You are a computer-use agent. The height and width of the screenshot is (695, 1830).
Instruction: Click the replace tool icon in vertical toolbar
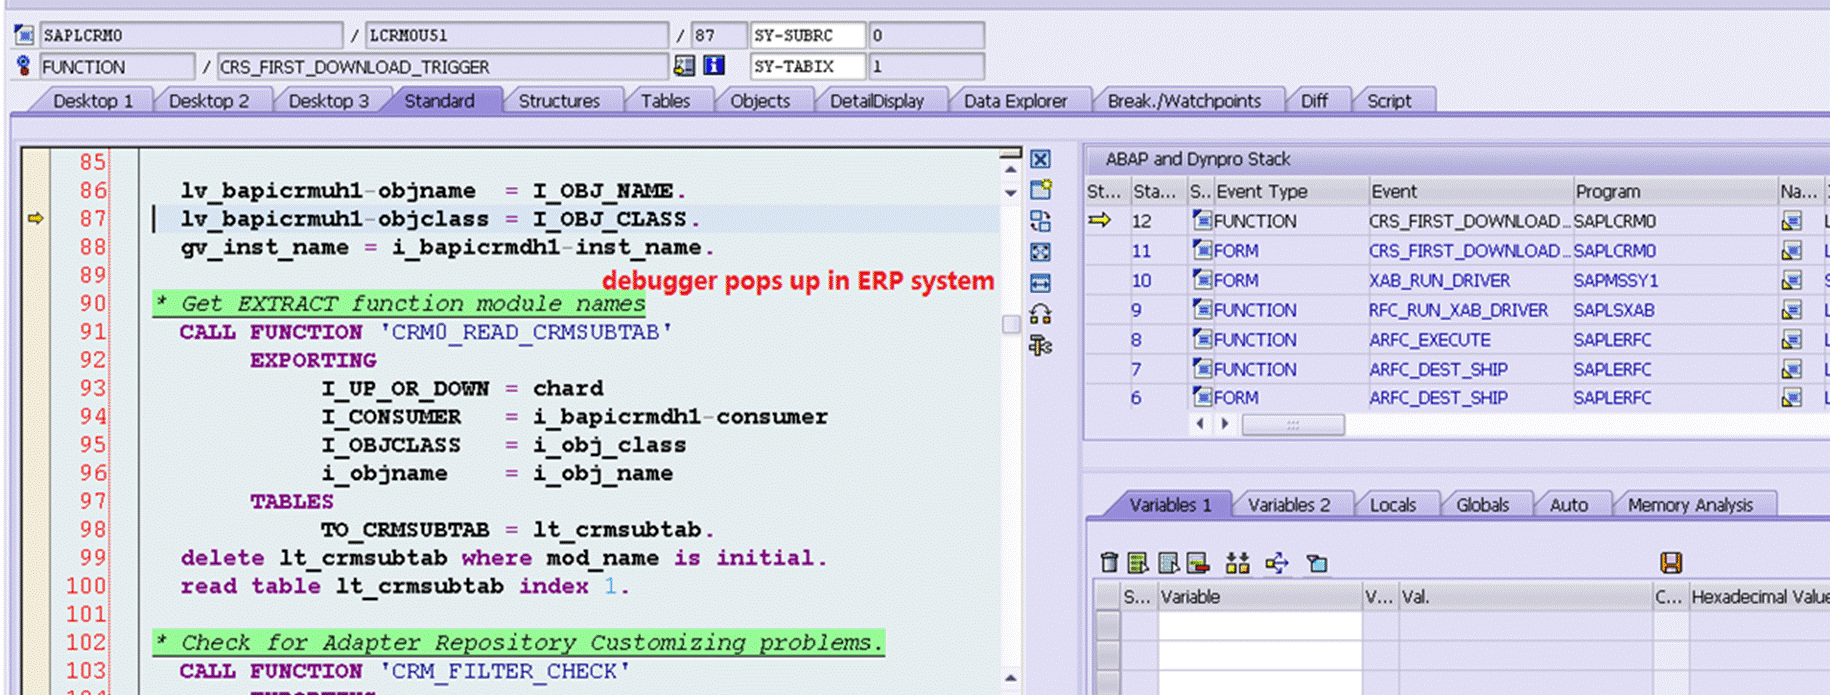[1041, 221]
